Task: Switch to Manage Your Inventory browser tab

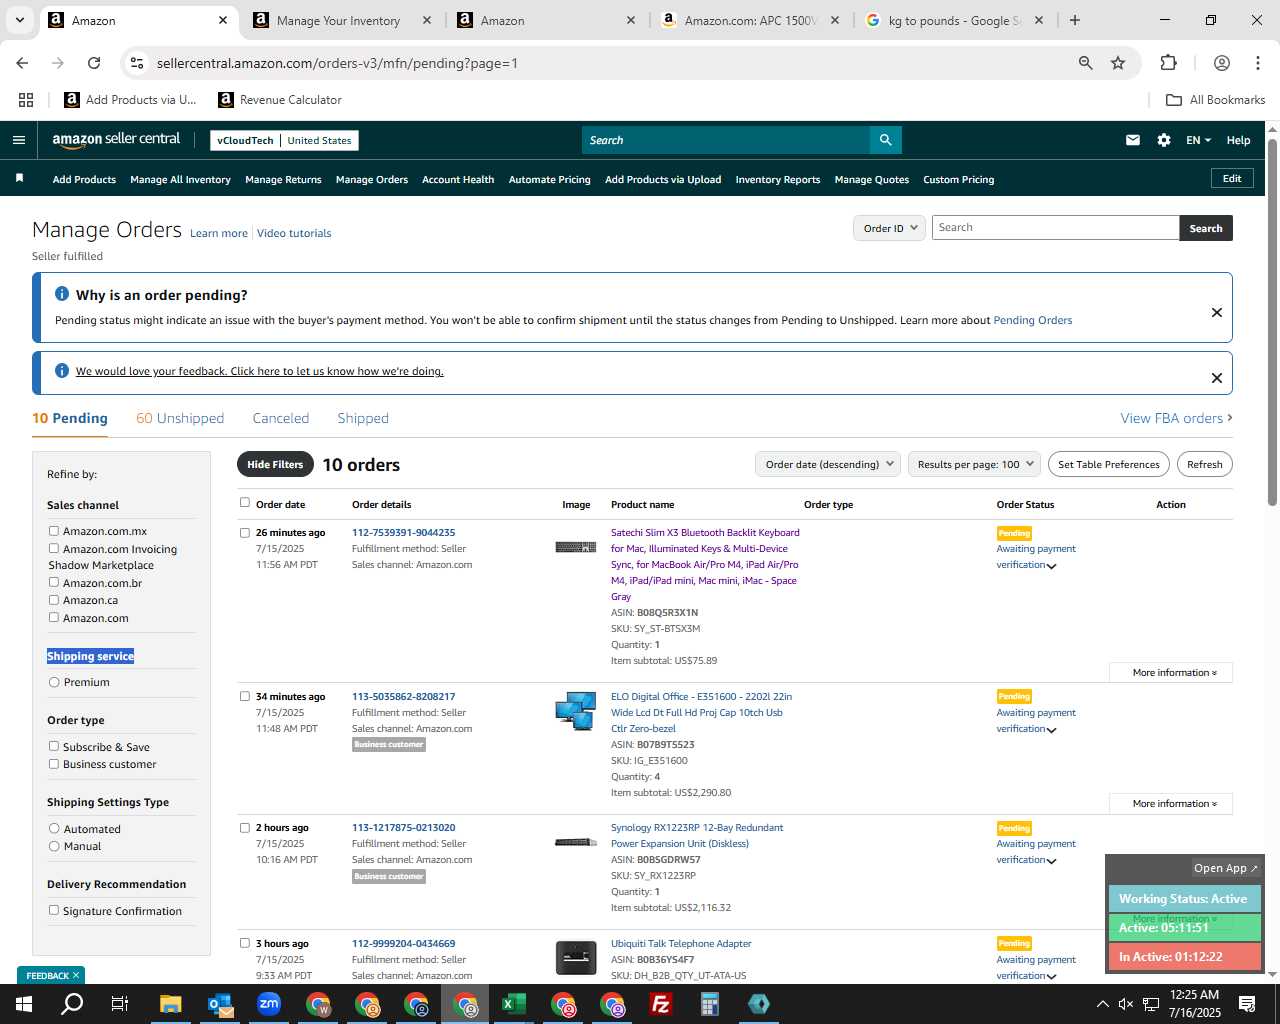Action: 338,20
